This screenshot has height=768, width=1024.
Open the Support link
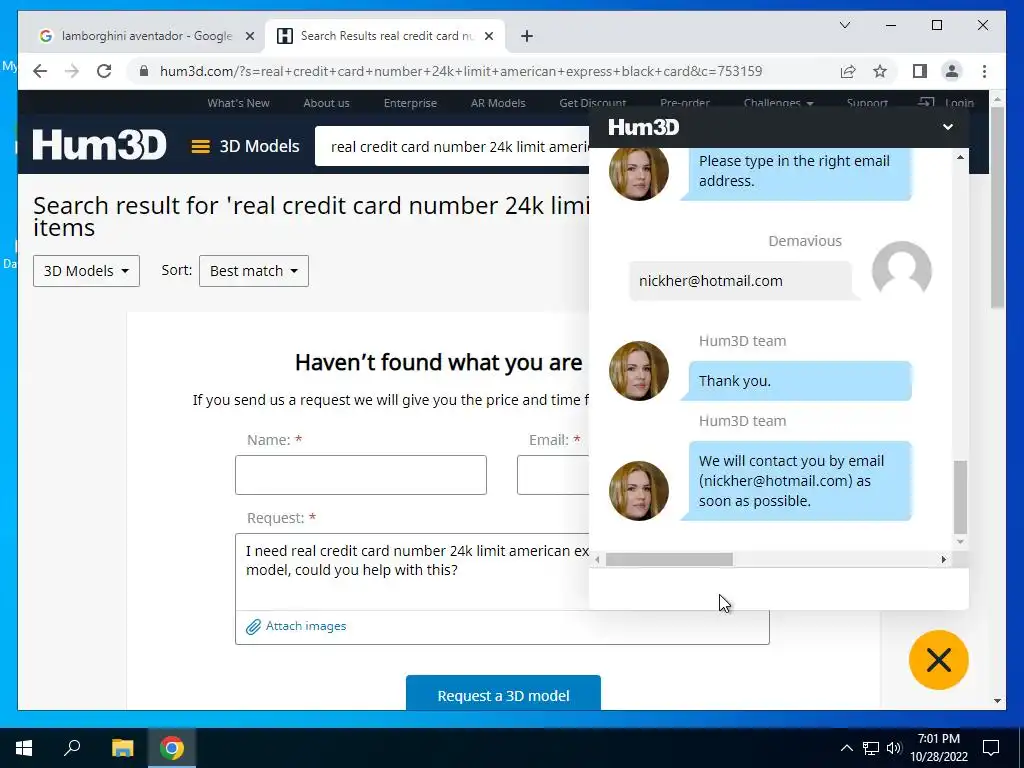tap(867, 103)
